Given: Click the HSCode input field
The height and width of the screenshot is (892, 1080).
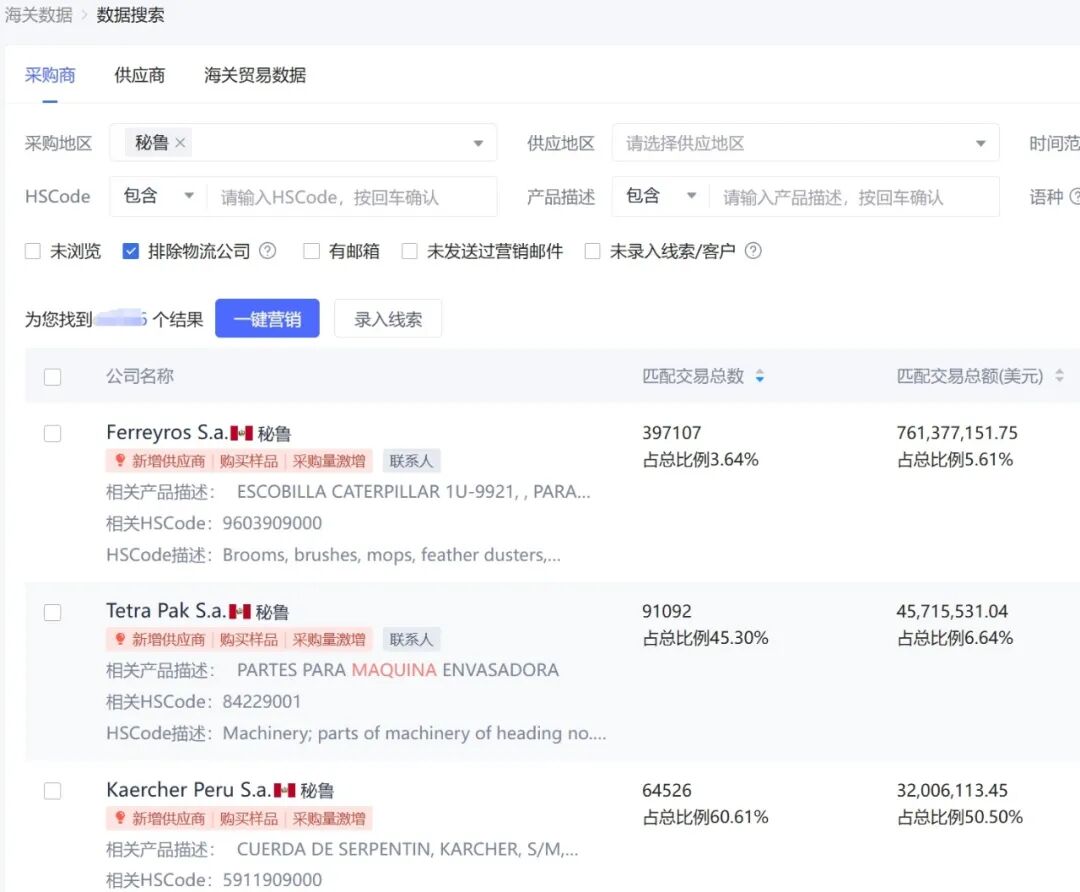Looking at the screenshot, I should (x=350, y=197).
